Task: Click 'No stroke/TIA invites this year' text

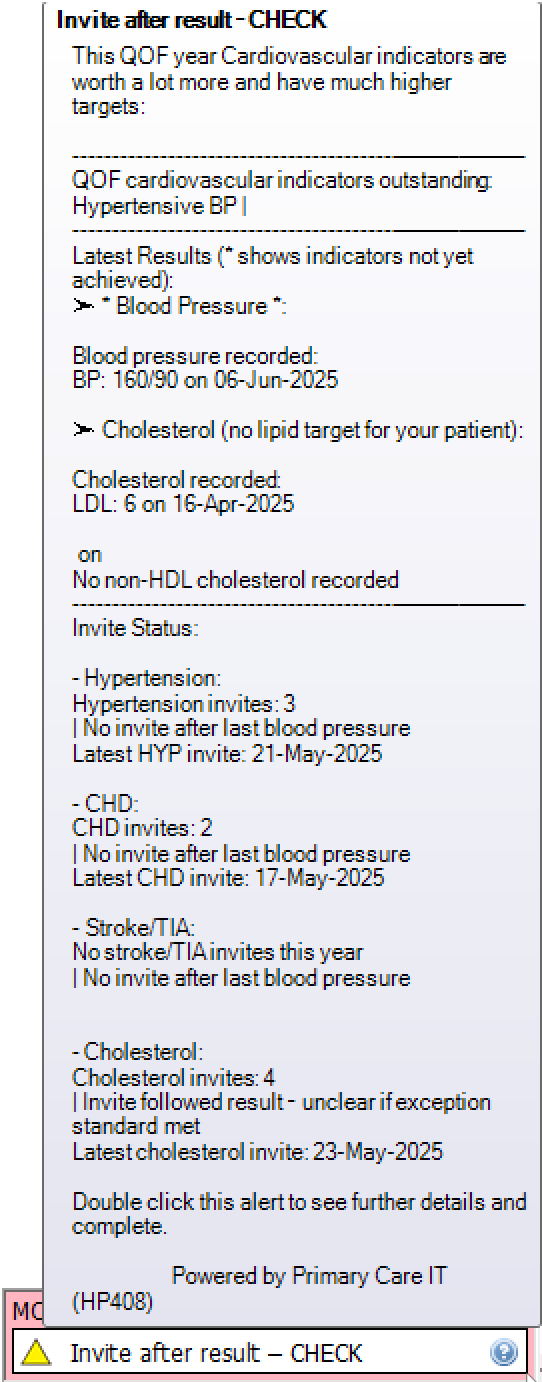Action: coord(218,952)
